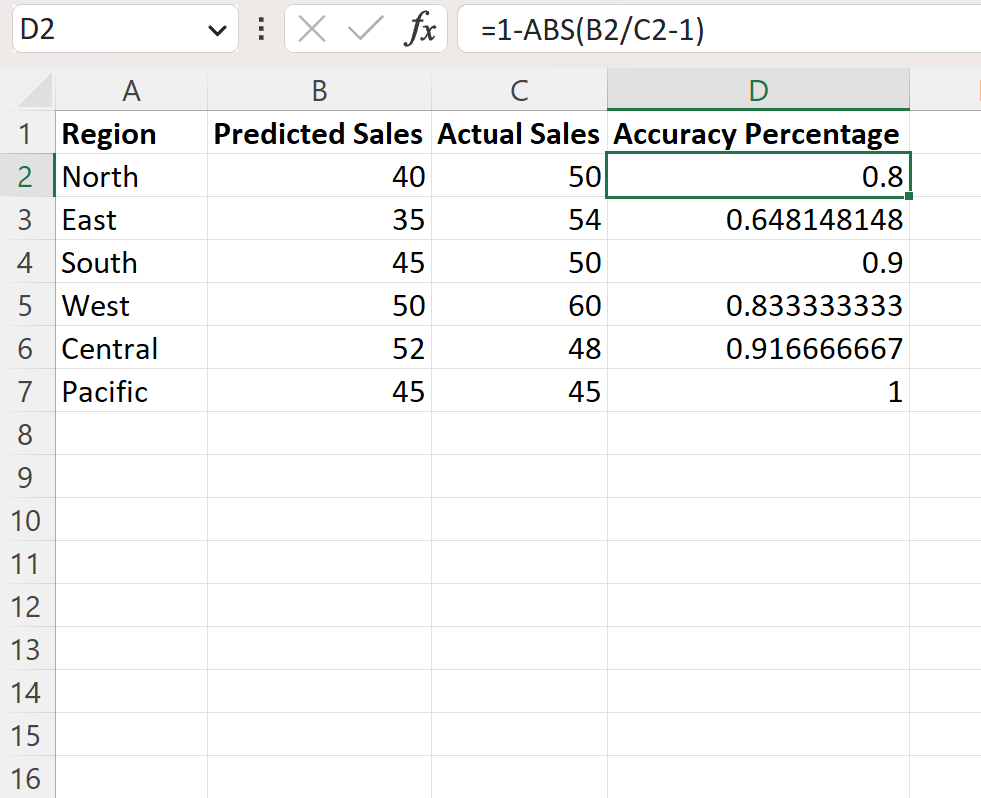
Task: Click the Actual Sales header cell
Action: (x=518, y=133)
